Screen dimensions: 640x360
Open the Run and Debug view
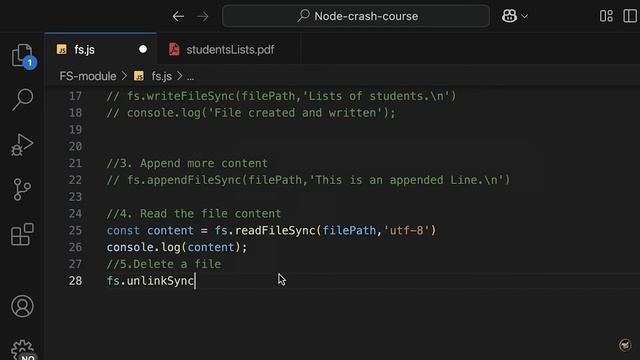(22, 144)
